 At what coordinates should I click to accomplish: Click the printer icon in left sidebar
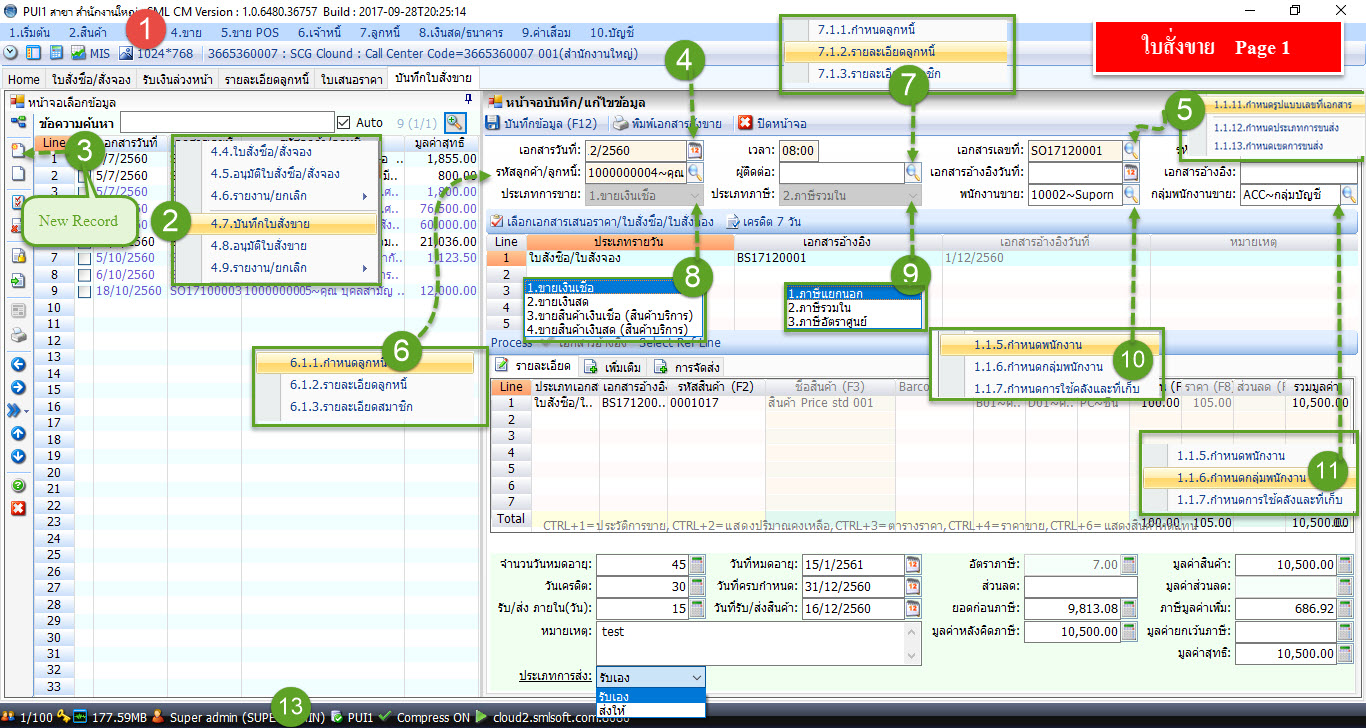(18, 336)
